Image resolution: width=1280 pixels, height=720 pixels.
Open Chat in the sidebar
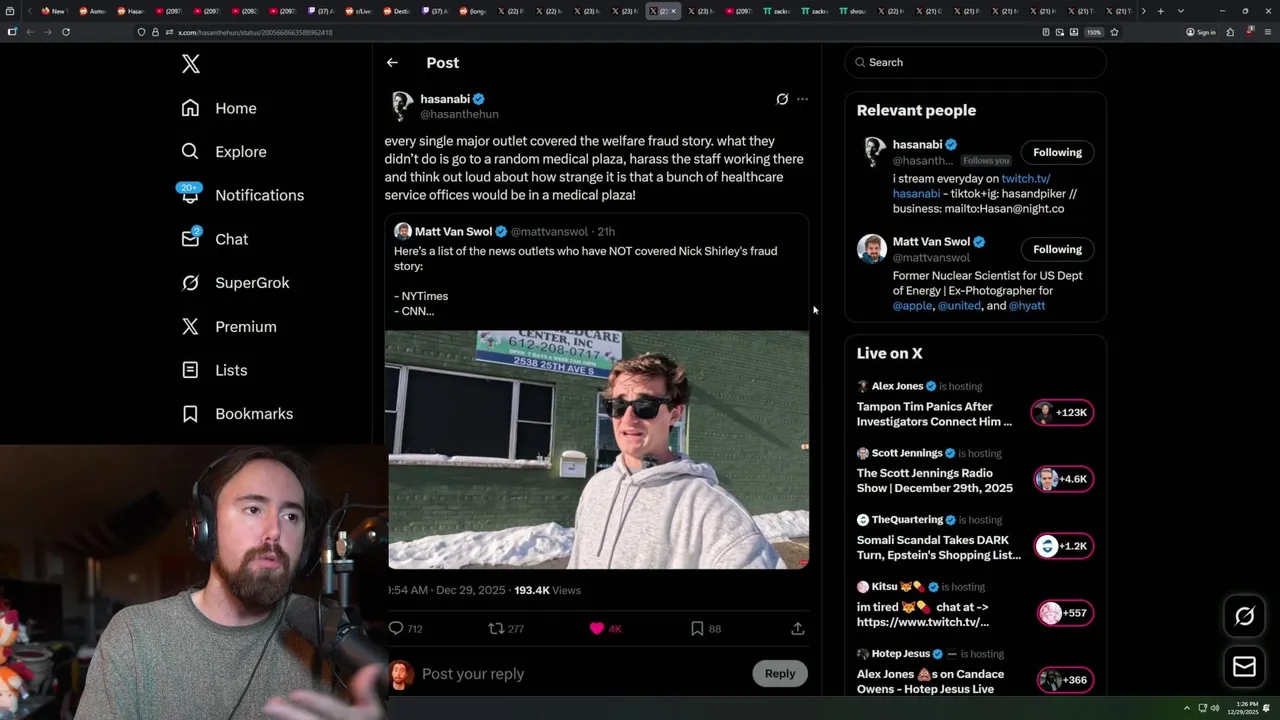214,239
